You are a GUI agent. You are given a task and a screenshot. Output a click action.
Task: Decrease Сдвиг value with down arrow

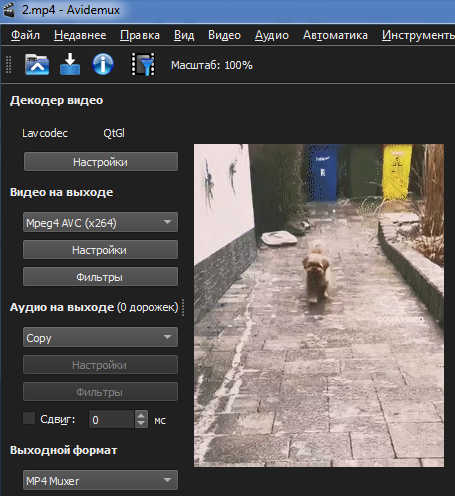[x=141, y=424]
